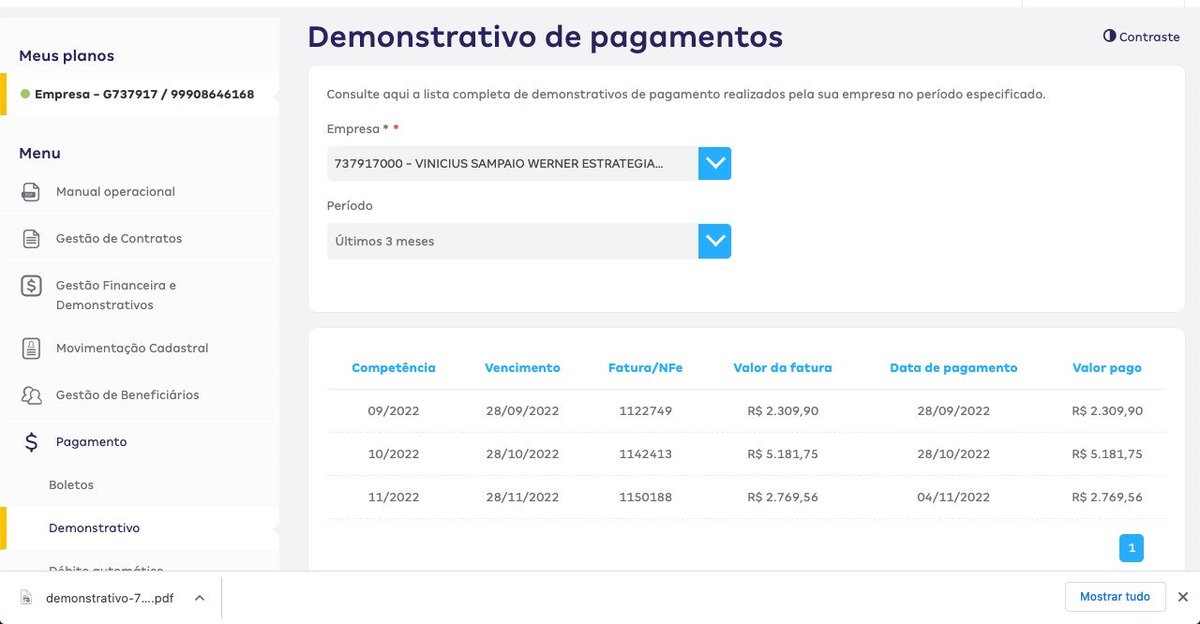The image size is (1200, 624).
Task: Click the Gestão de Contratos document icon
Action: click(31, 239)
